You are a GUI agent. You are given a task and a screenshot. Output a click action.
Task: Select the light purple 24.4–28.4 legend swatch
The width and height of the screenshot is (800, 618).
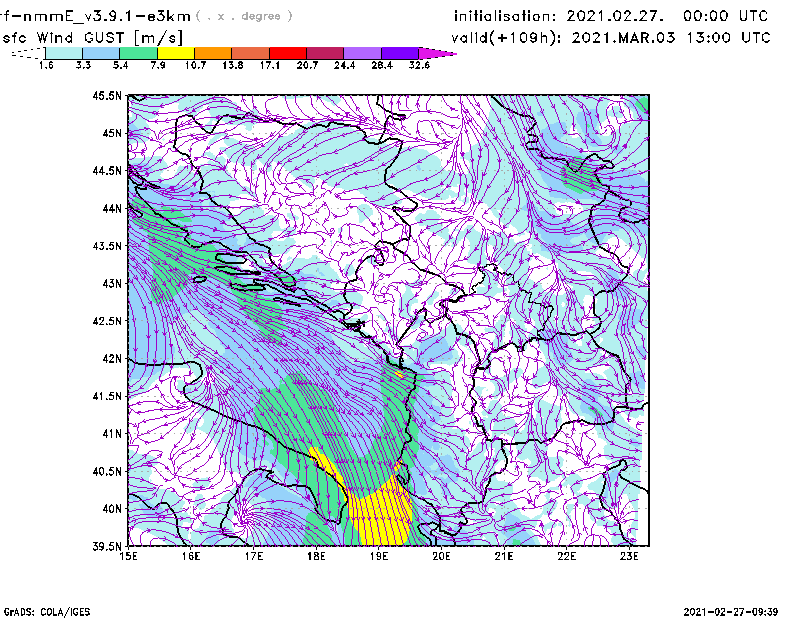362,53
